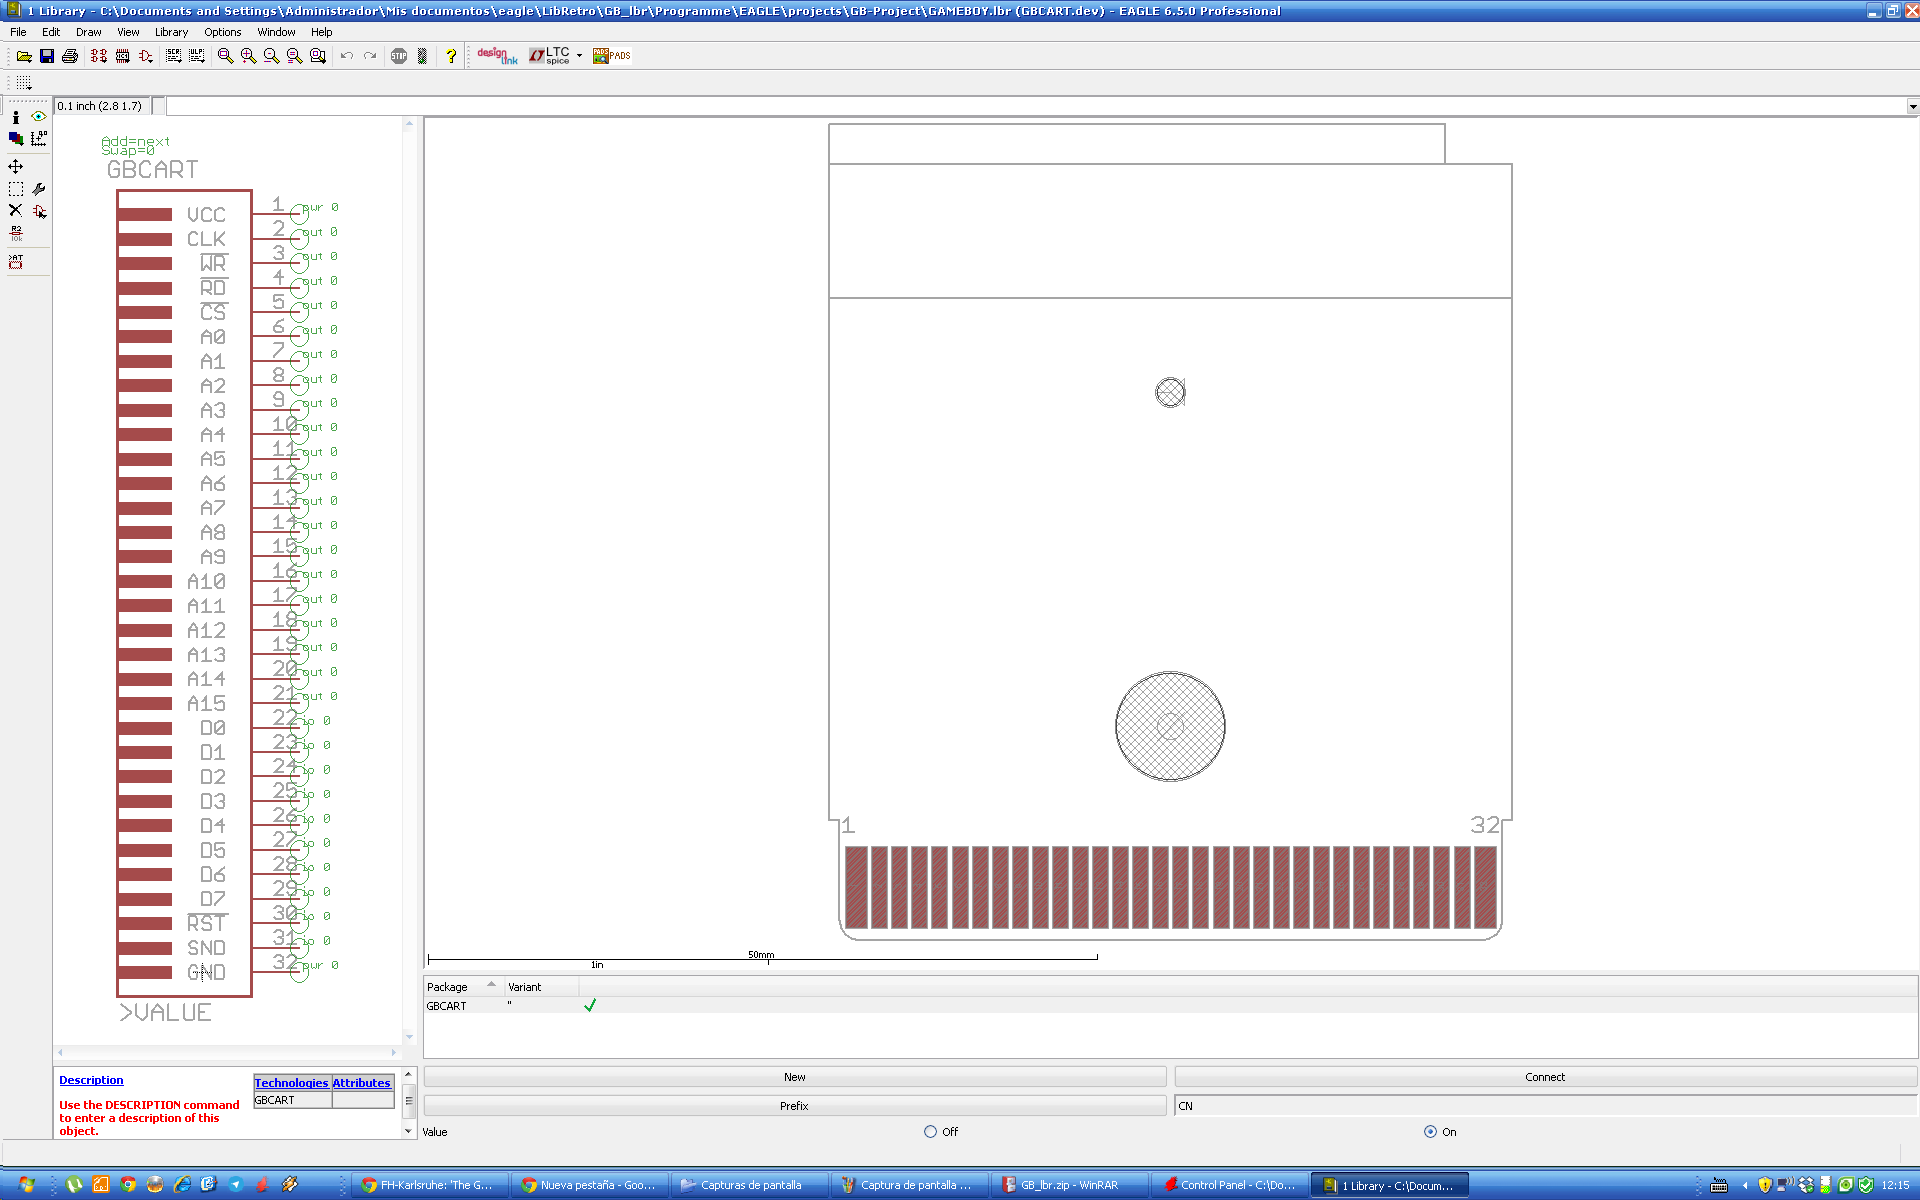1920x1200 pixels.
Task: Open the Package editor icon
Action: click(122, 56)
